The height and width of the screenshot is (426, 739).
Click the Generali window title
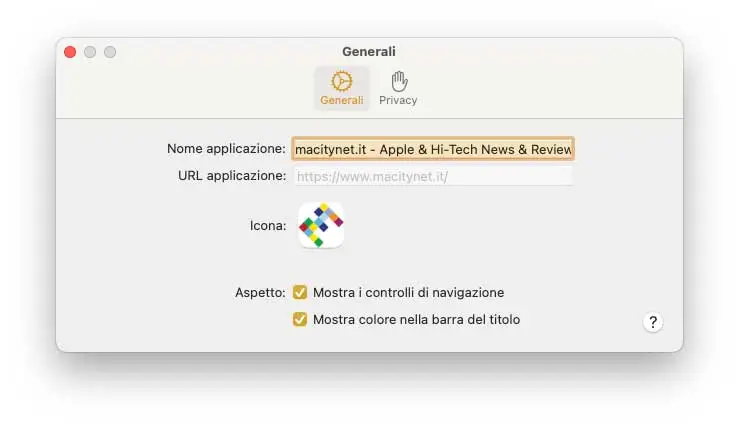pos(369,51)
